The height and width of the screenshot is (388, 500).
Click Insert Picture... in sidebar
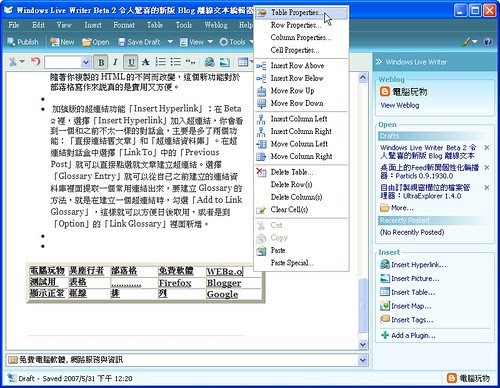410,278
